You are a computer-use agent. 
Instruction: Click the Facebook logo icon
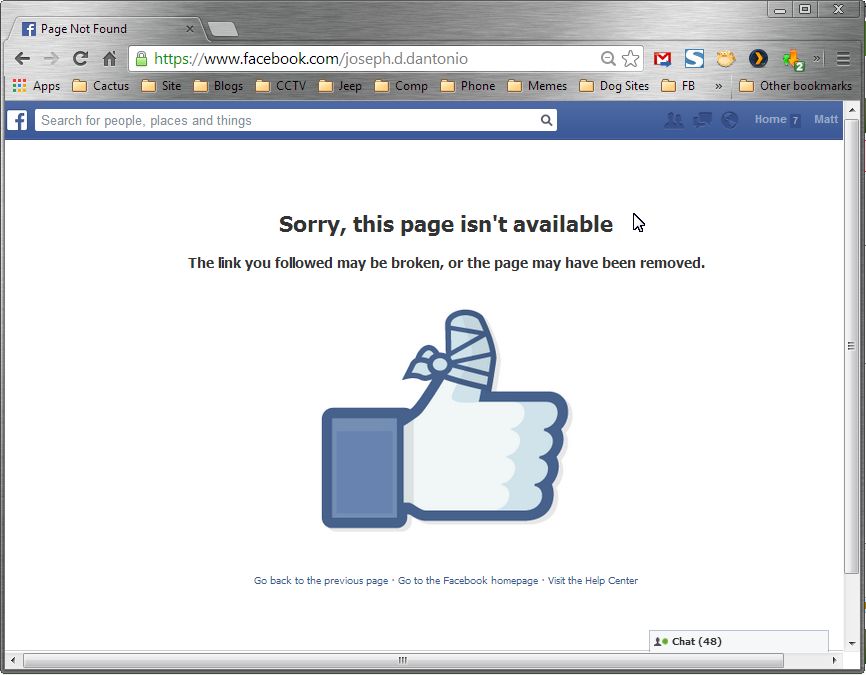[x=17, y=120]
